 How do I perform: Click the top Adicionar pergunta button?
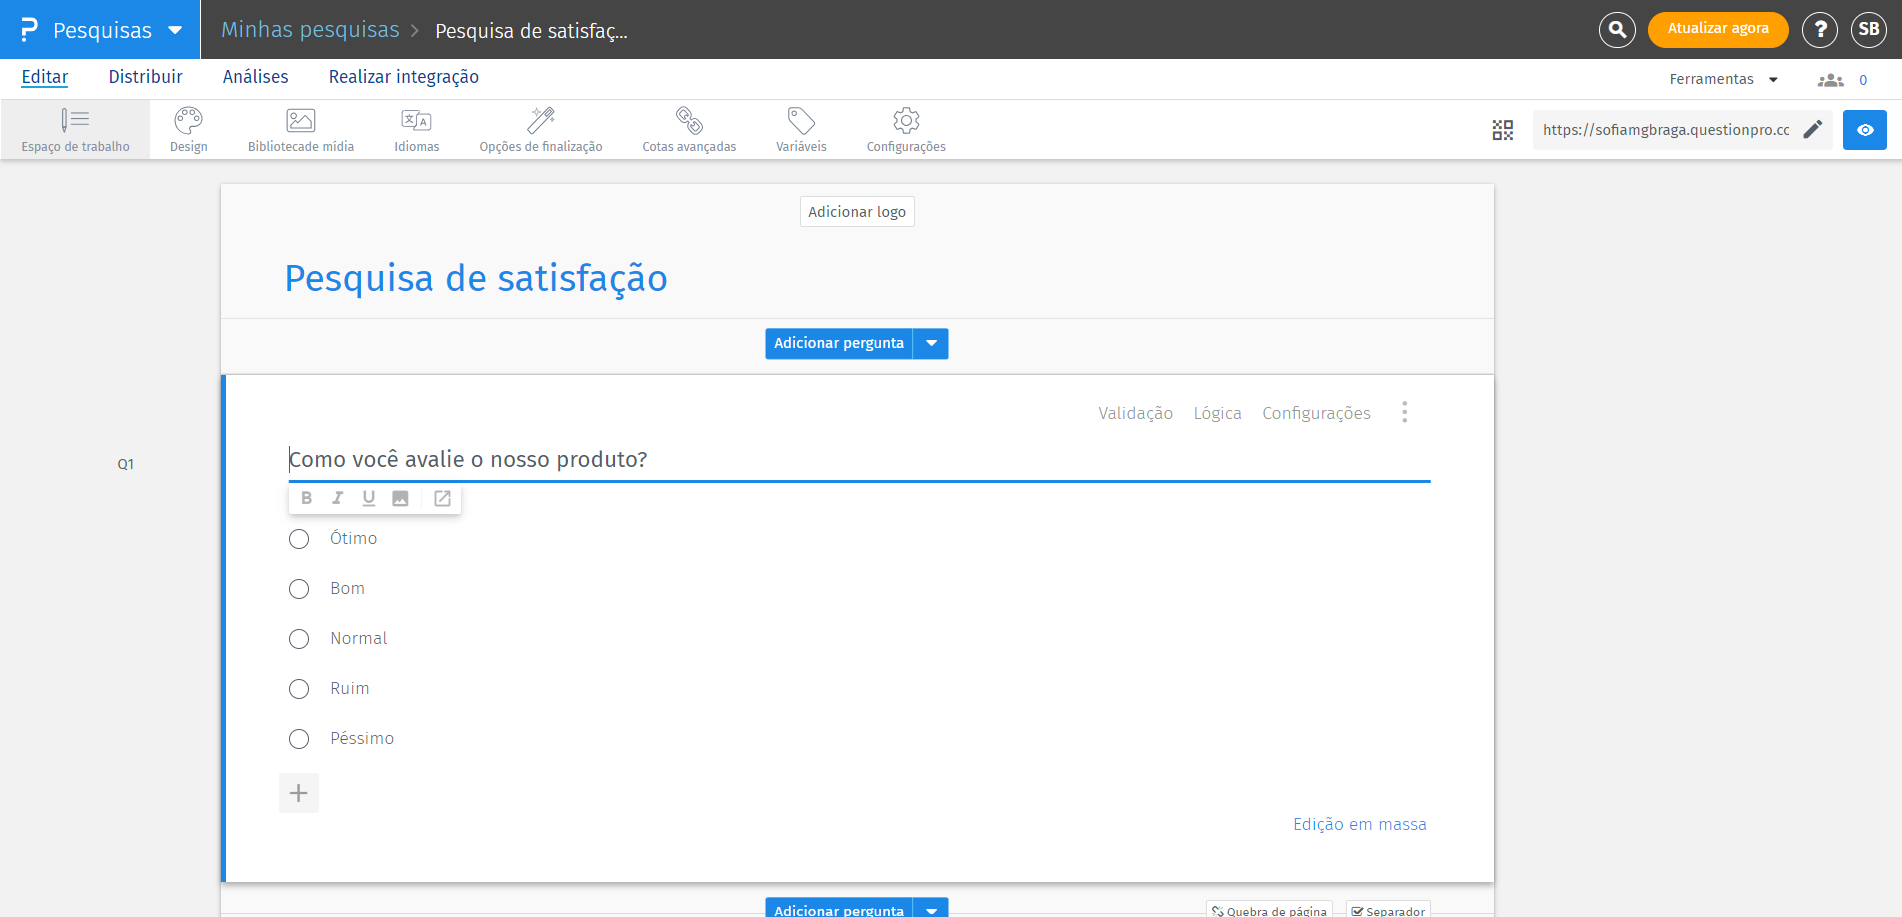point(839,343)
